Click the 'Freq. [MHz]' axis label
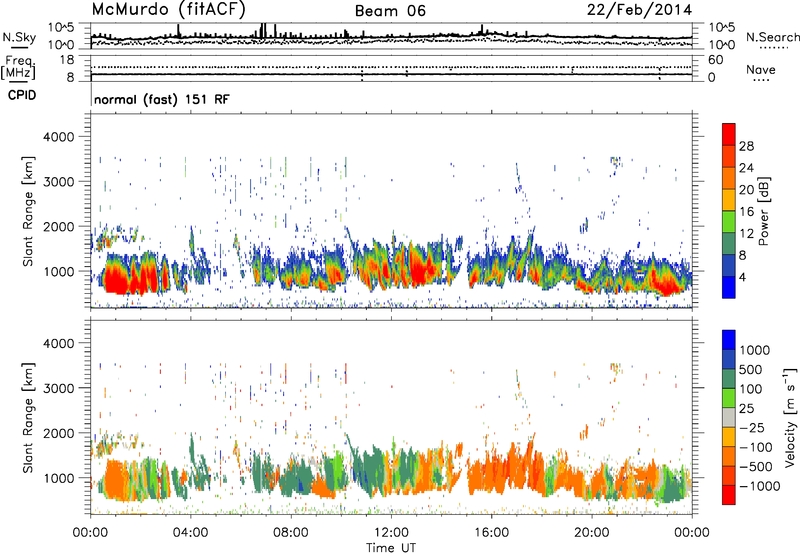The image size is (800, 554). click(x=18, y=67)
